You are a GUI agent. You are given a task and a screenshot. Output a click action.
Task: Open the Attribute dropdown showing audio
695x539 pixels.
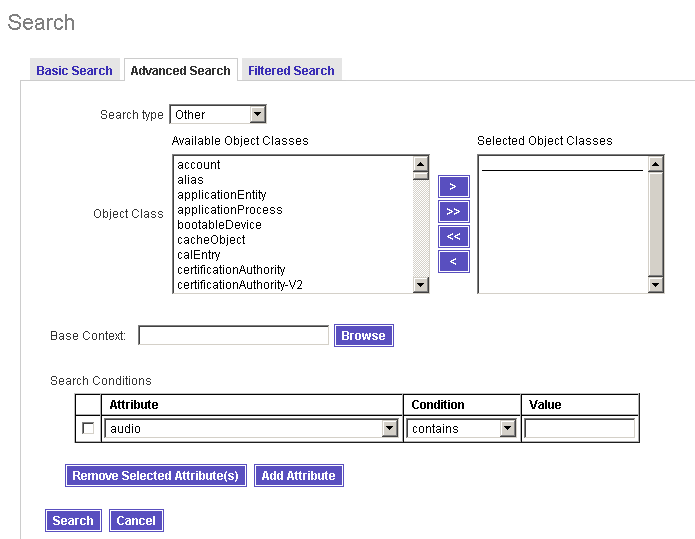(251, 429)
